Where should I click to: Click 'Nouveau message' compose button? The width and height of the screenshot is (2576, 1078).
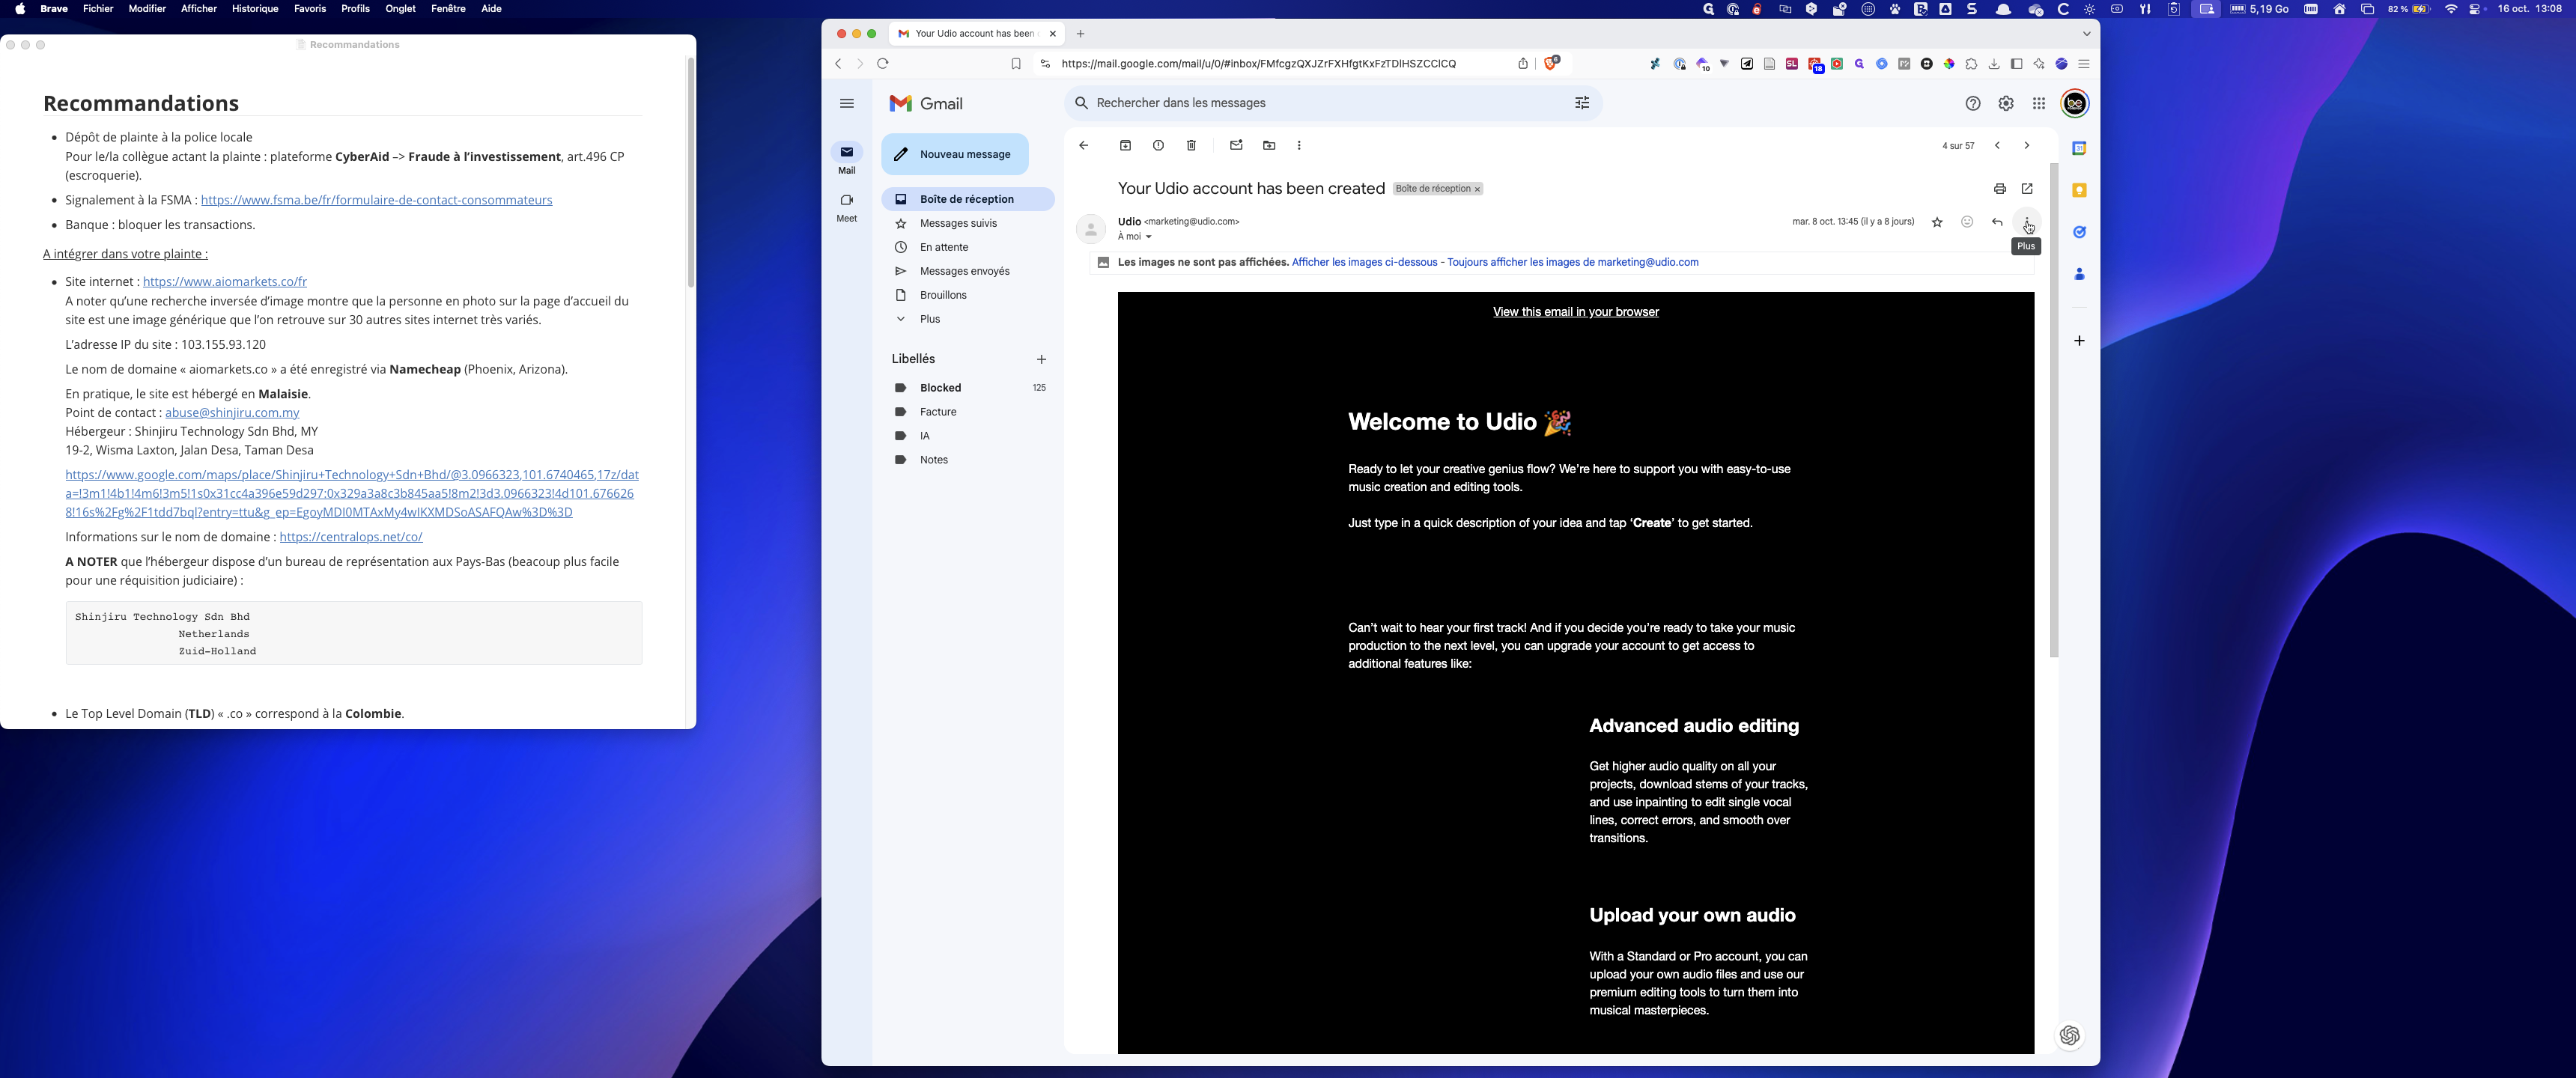(x=955, y=154)
